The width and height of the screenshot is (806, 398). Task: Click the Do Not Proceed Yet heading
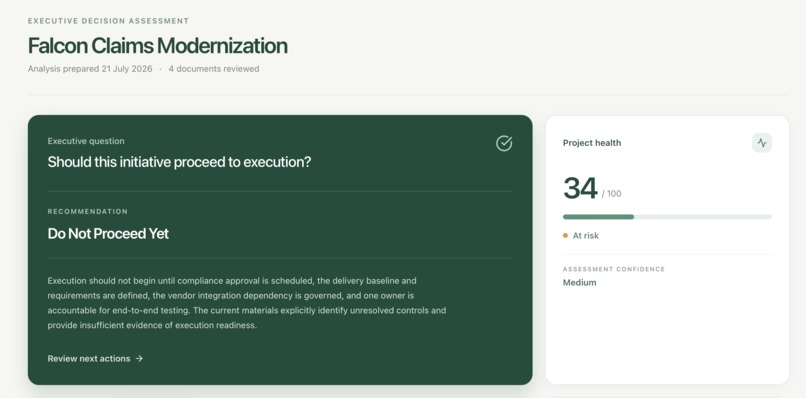[108, 233]
